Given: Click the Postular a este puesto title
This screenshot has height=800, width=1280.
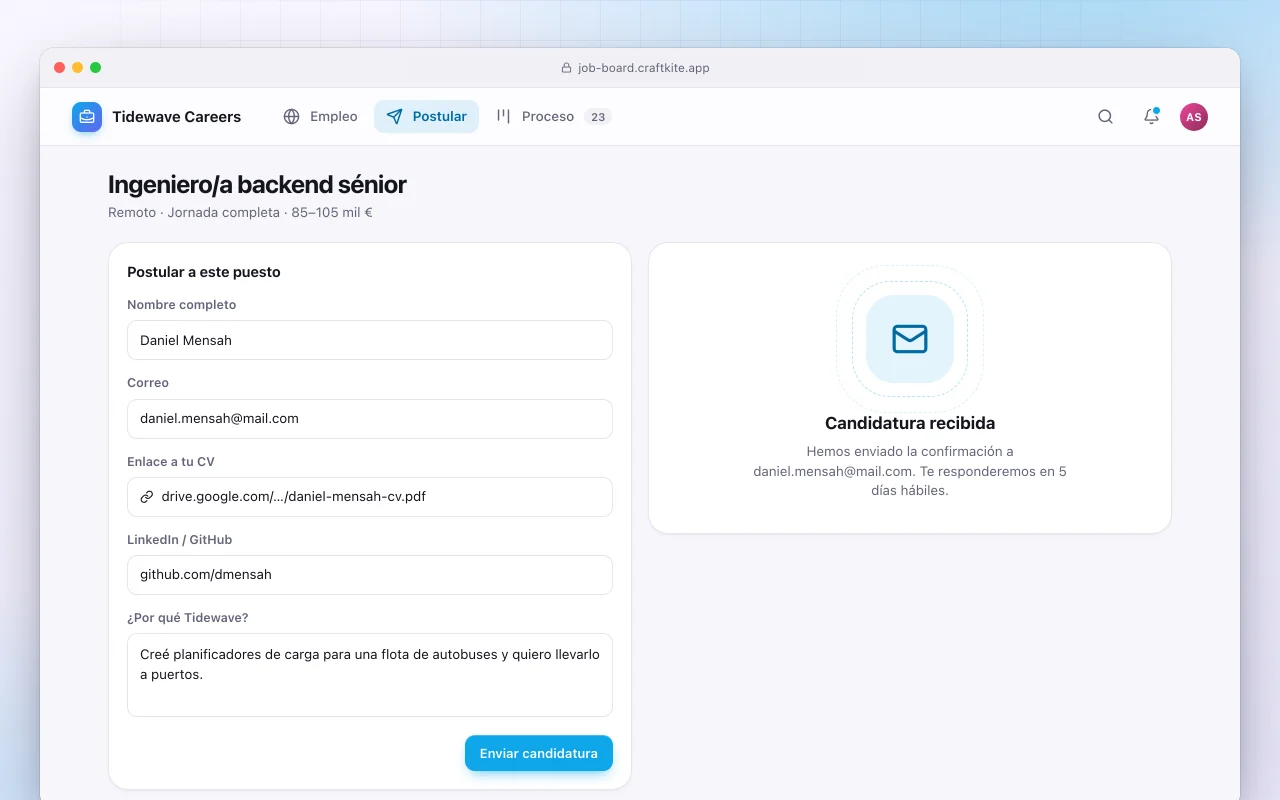Looking at the screenshot, I should click(x=204, y=272).
